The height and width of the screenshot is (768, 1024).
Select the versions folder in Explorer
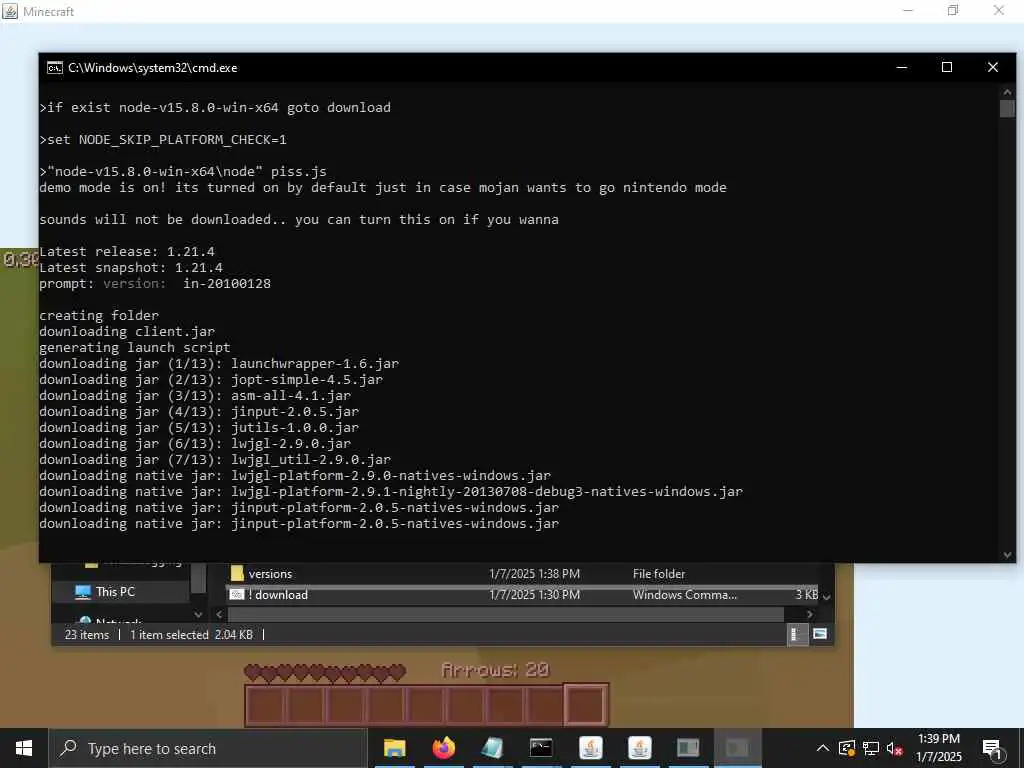point(270,573)
